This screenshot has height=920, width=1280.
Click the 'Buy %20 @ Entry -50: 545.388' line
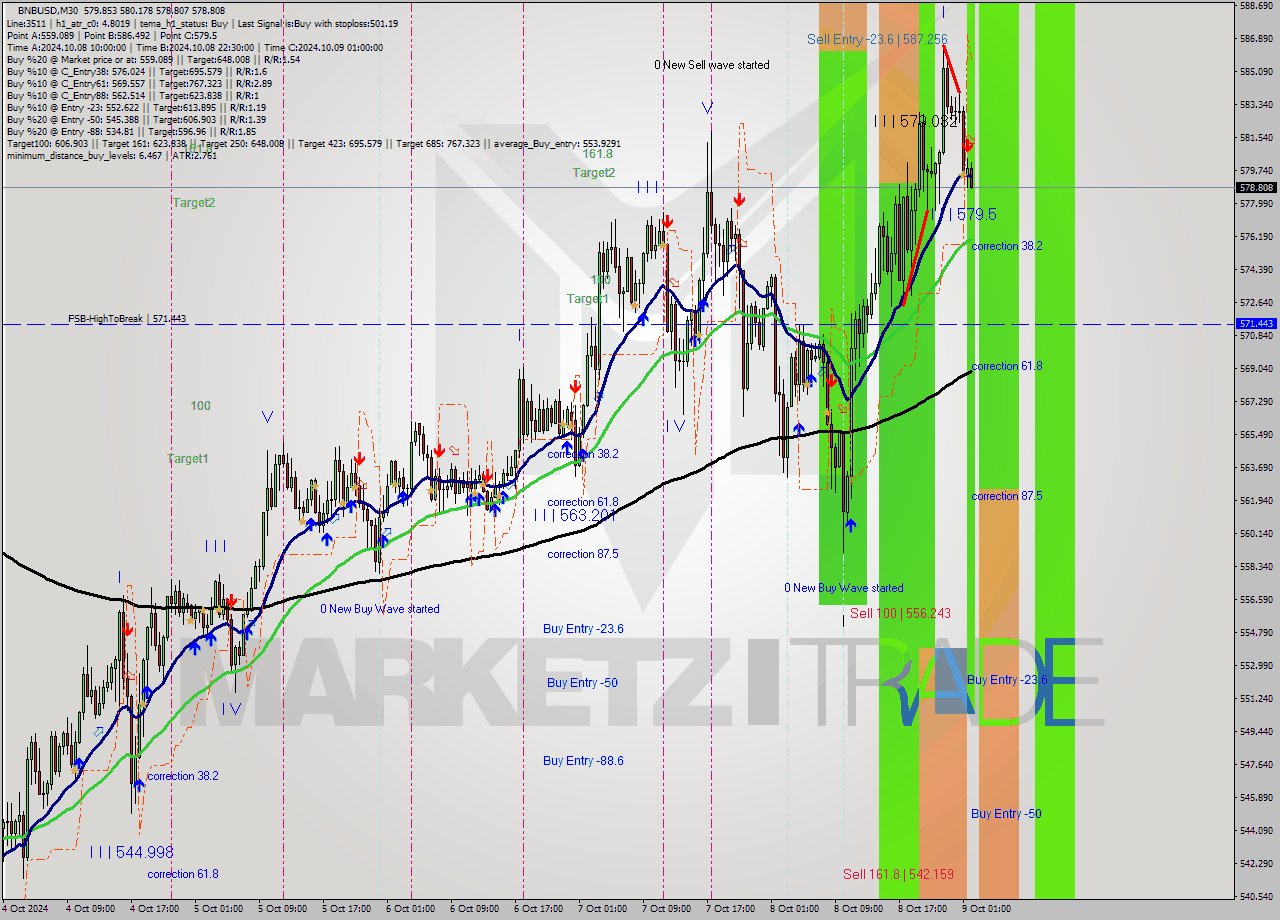(136, 119)
